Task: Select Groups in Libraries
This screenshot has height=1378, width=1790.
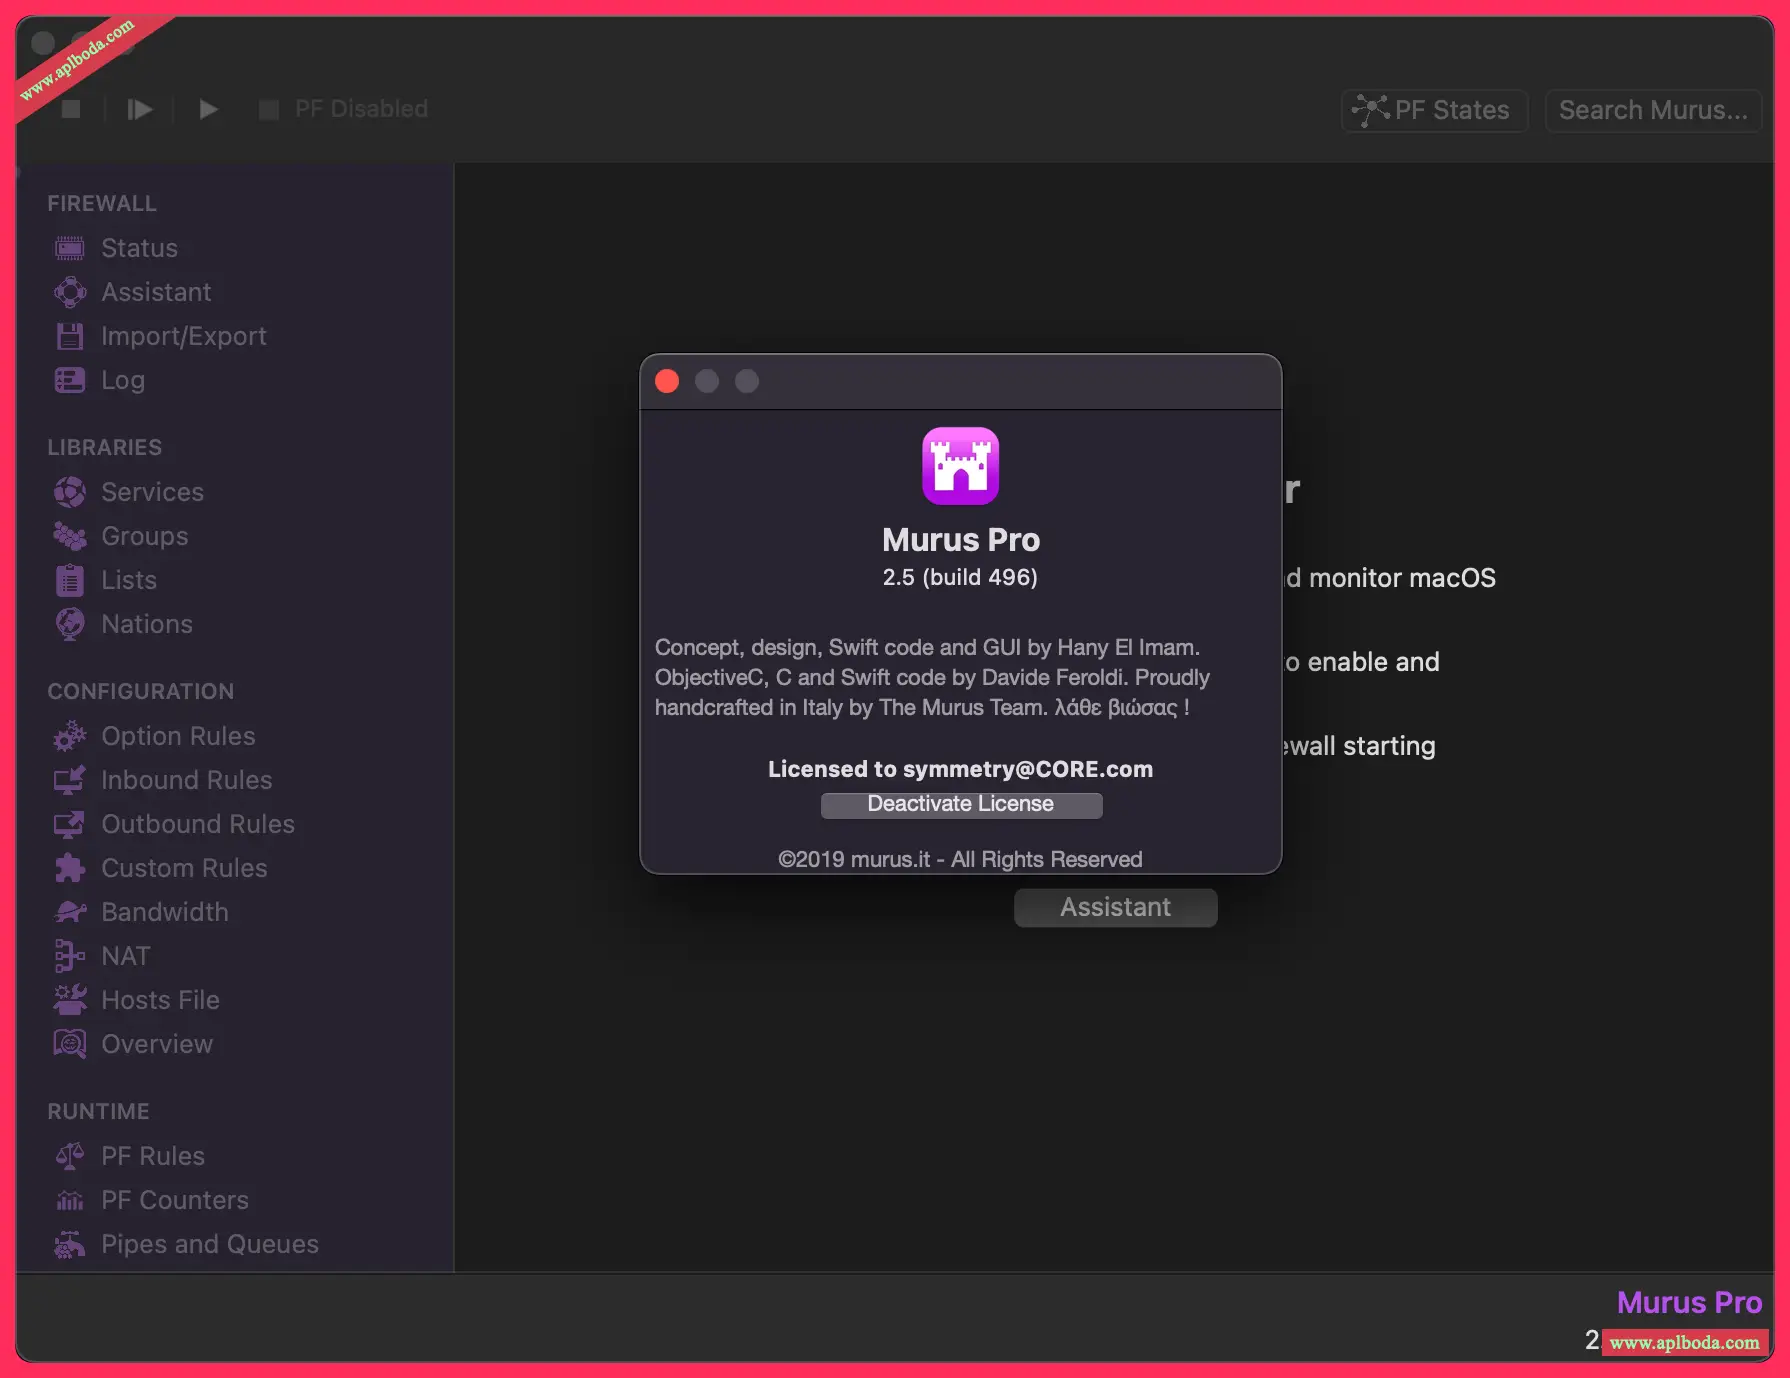Action: coord(145,536)
